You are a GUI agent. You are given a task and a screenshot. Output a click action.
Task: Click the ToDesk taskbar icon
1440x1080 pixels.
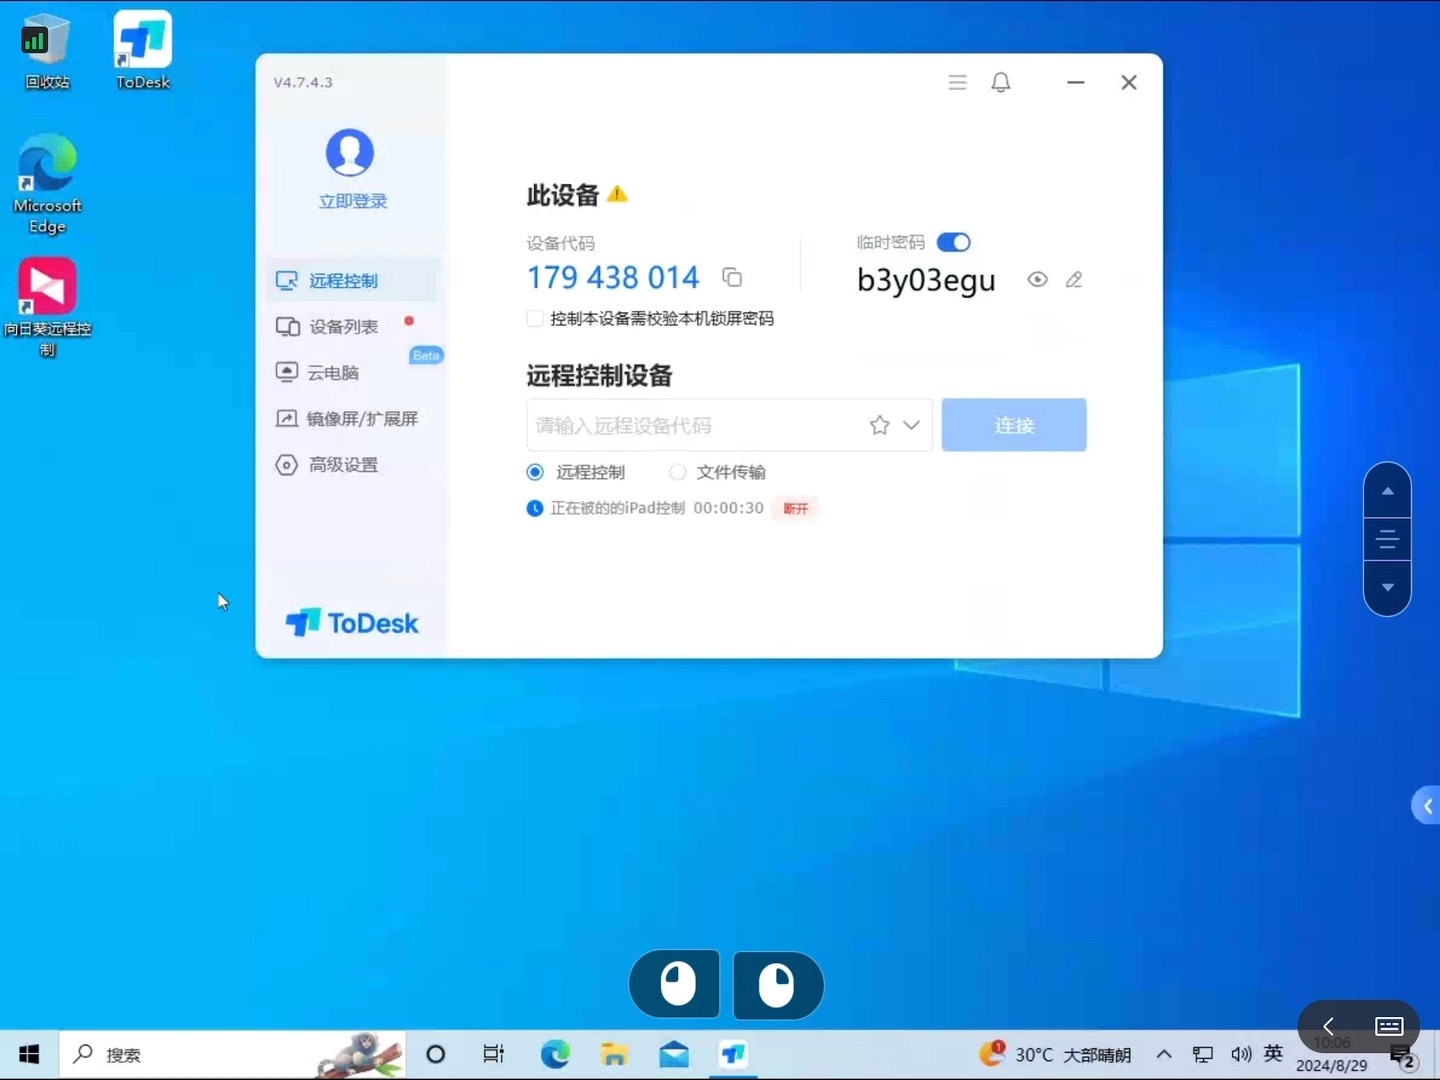[734, 1054]
